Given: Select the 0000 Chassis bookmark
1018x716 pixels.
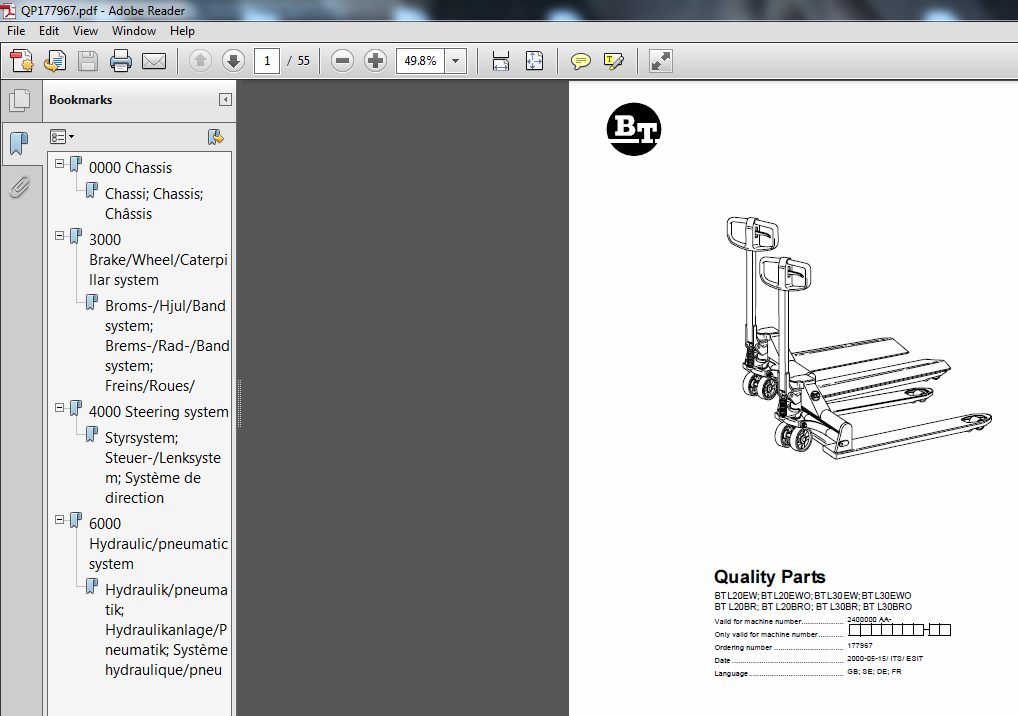Looking at the screenshot, I should pyautogui.click(x=130, y=167).
